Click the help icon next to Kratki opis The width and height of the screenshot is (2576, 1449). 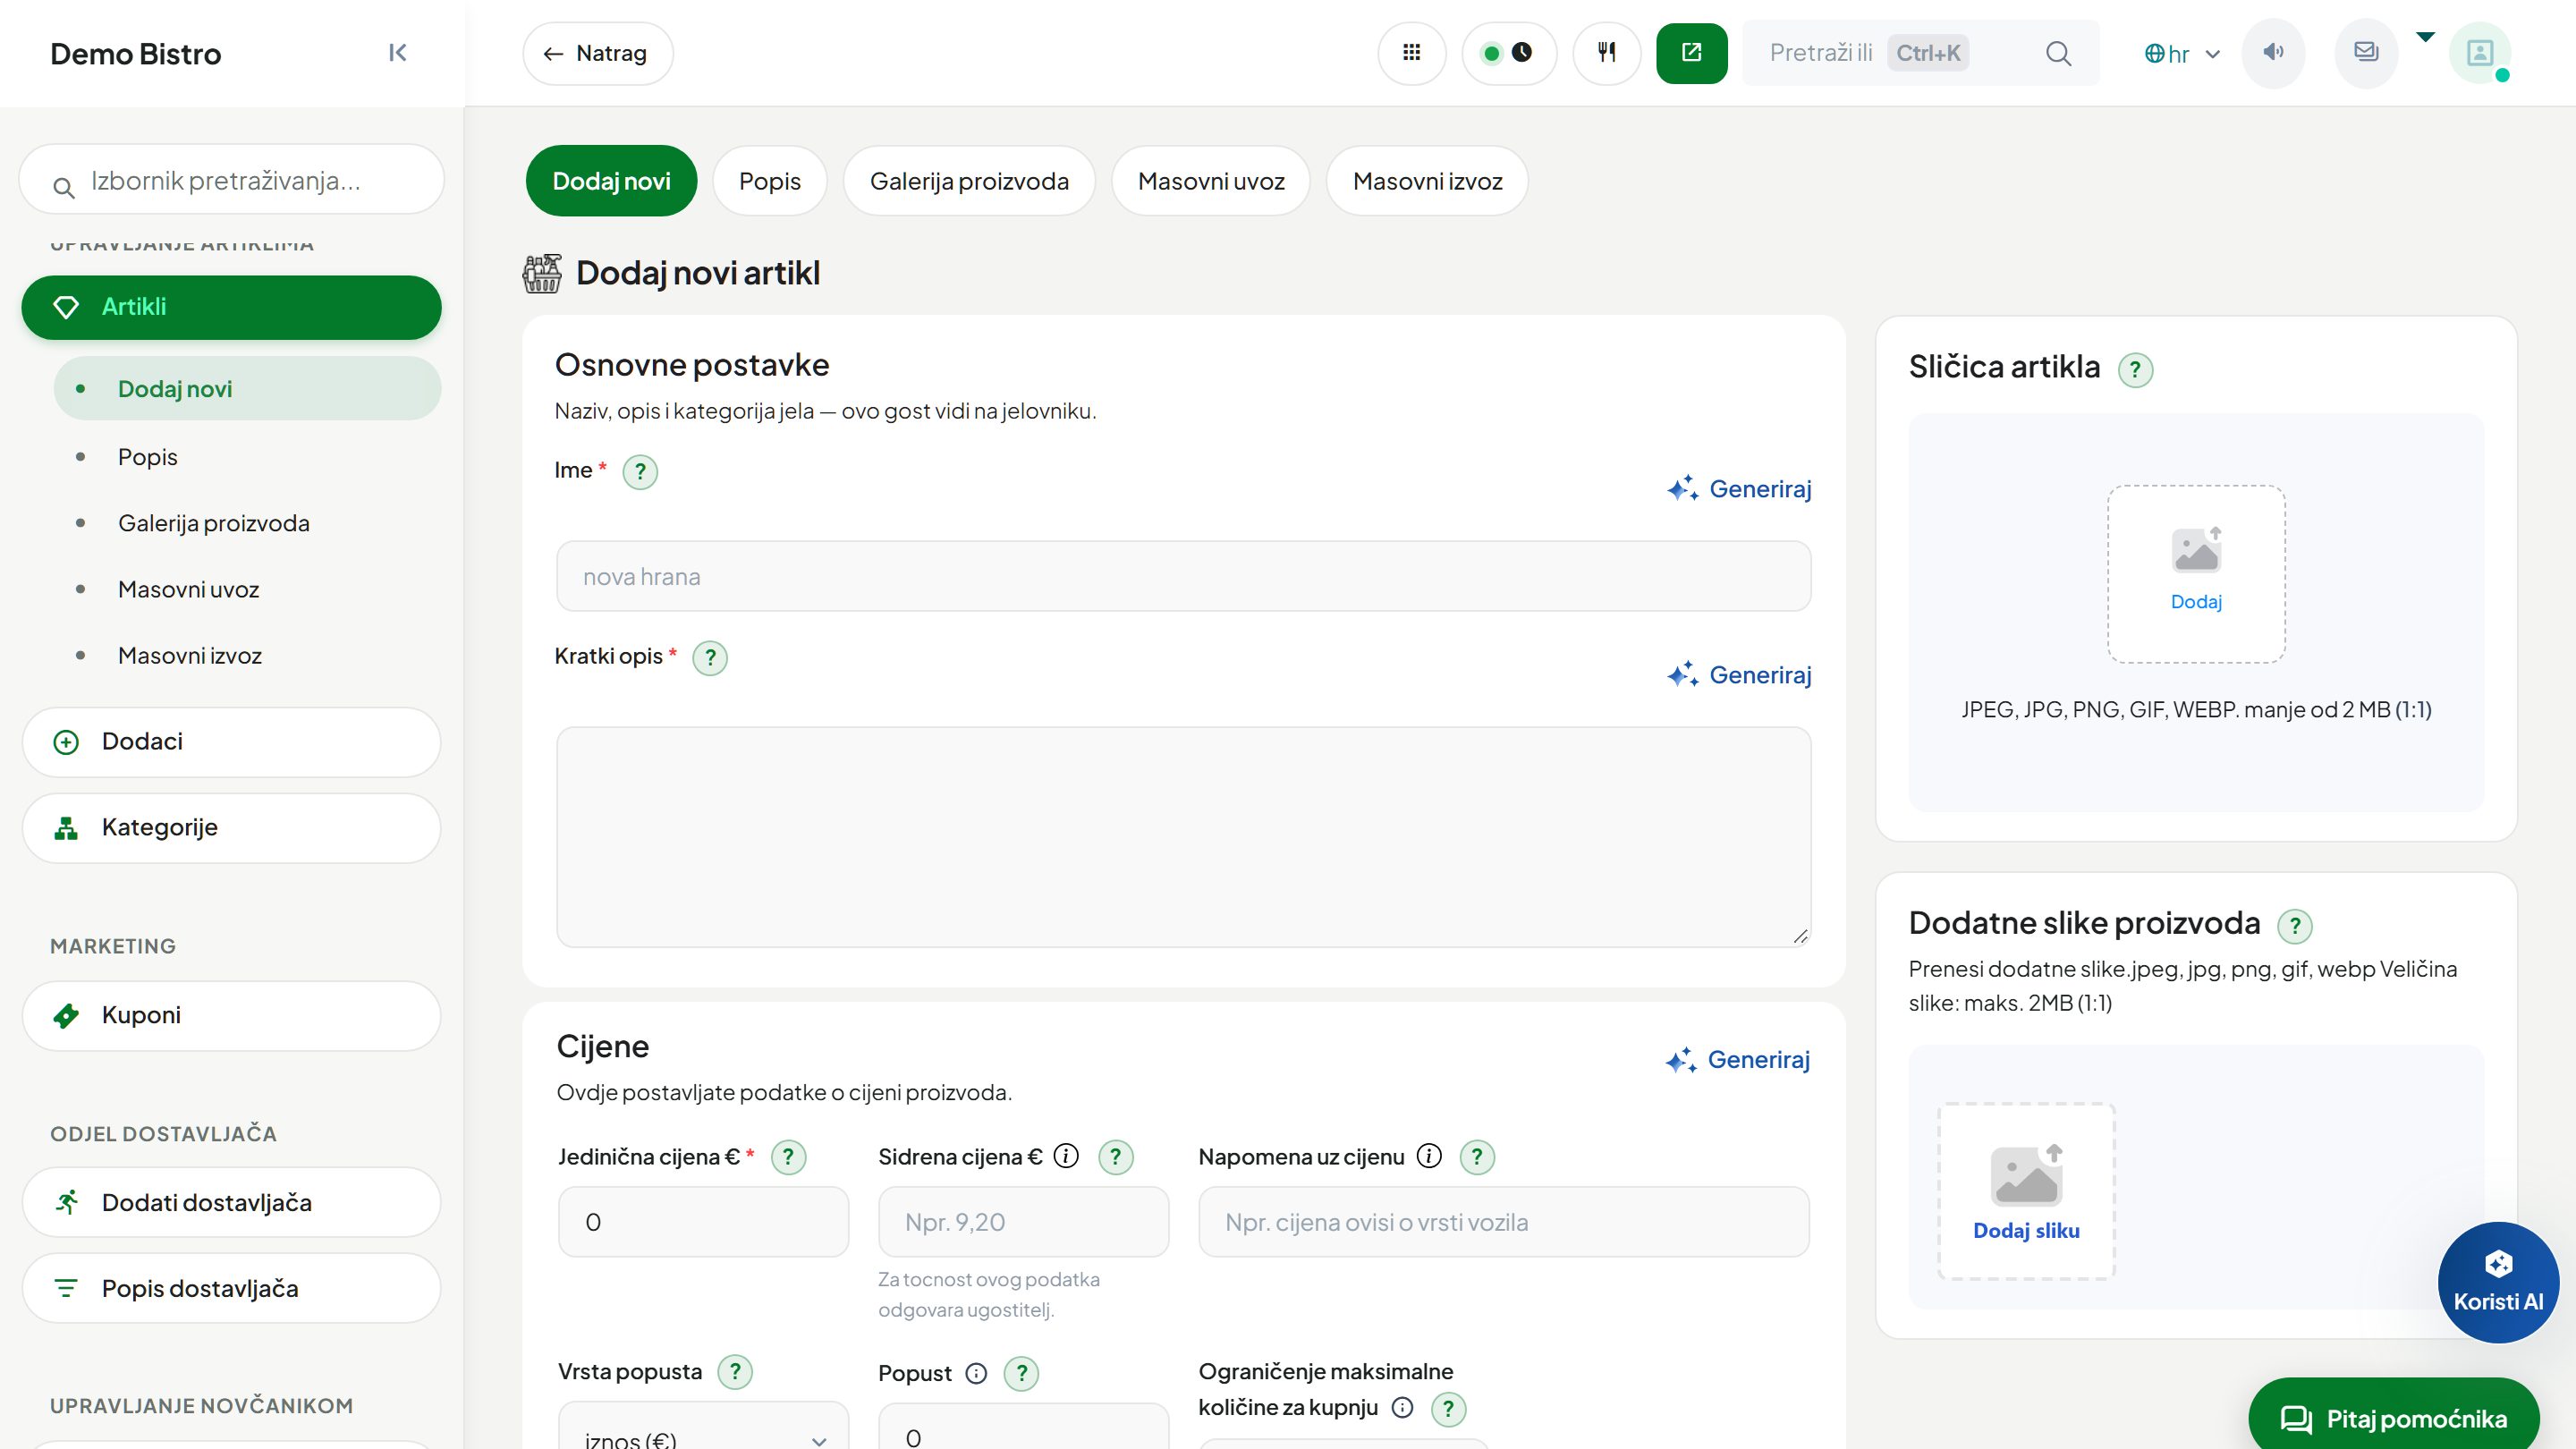click(710, 658)
